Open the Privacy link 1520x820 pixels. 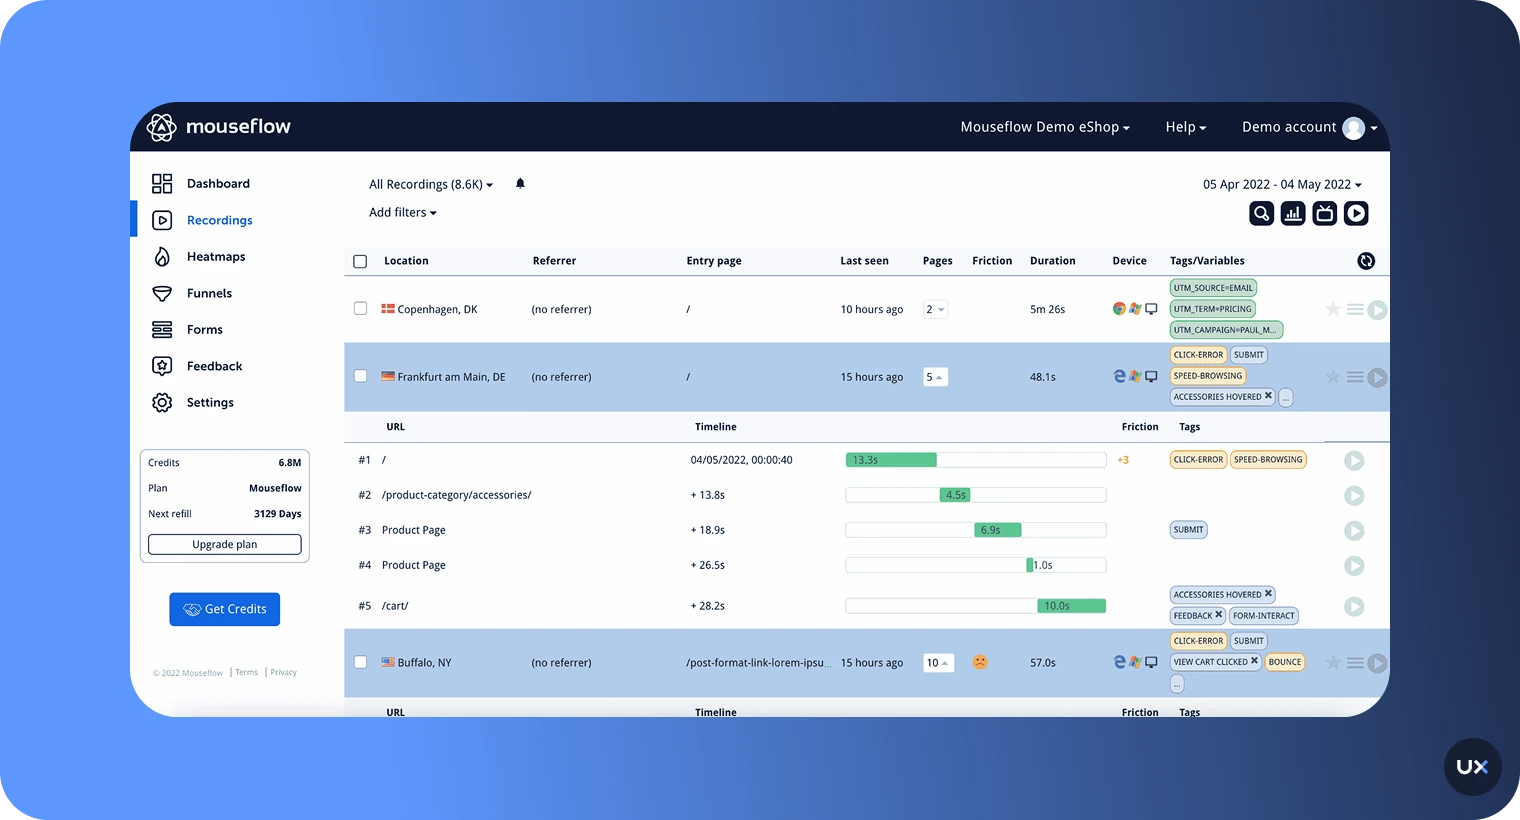coord(284,672)
